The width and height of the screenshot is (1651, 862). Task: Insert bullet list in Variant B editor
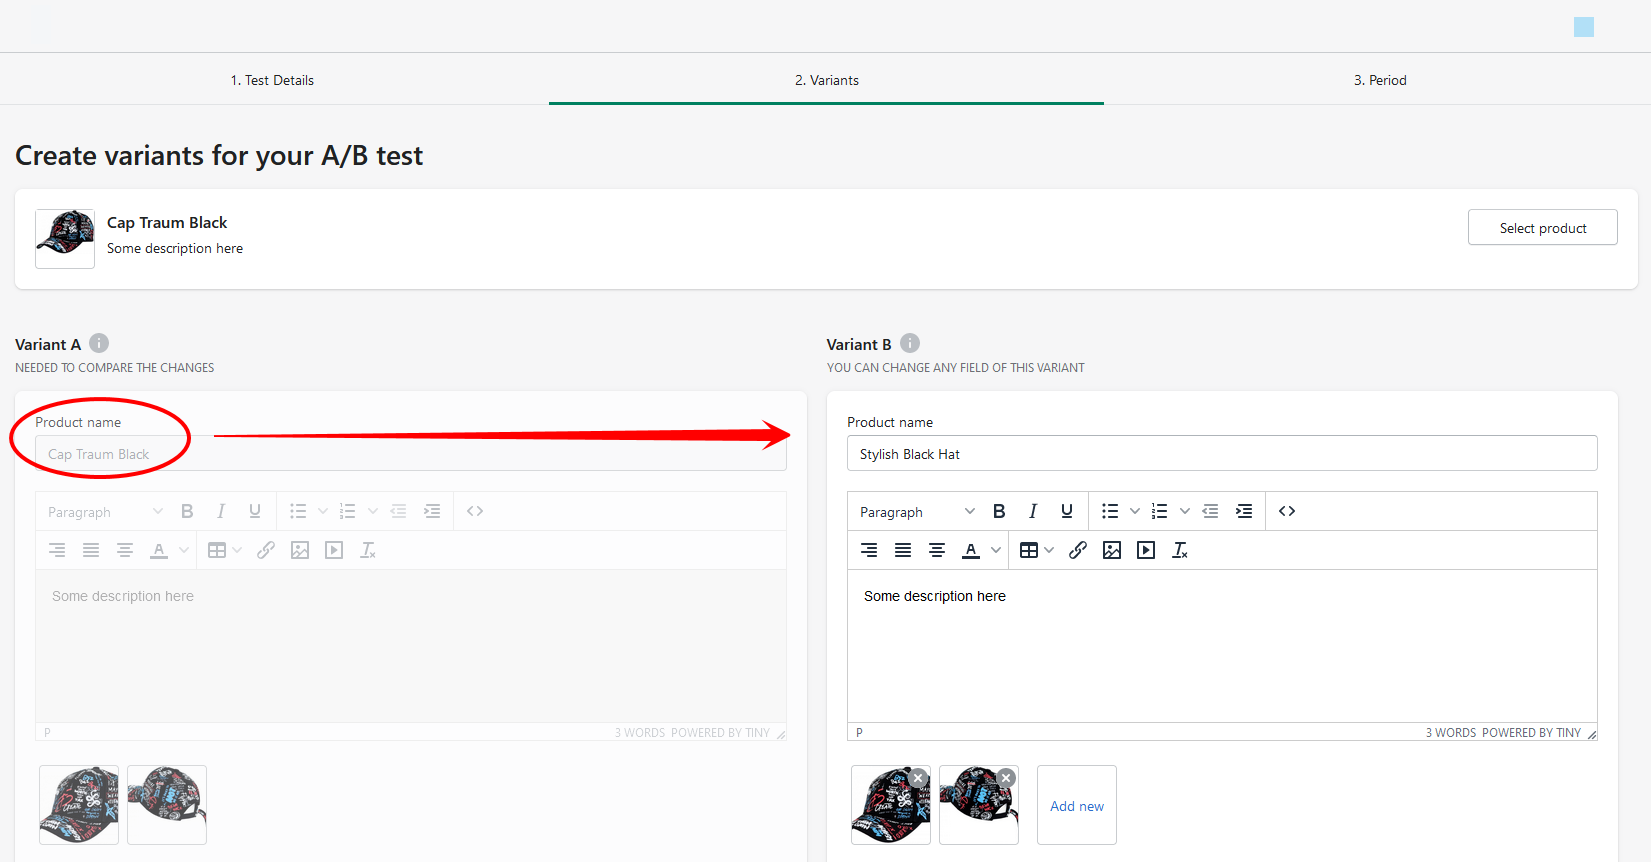click(x=1110, y=511)
